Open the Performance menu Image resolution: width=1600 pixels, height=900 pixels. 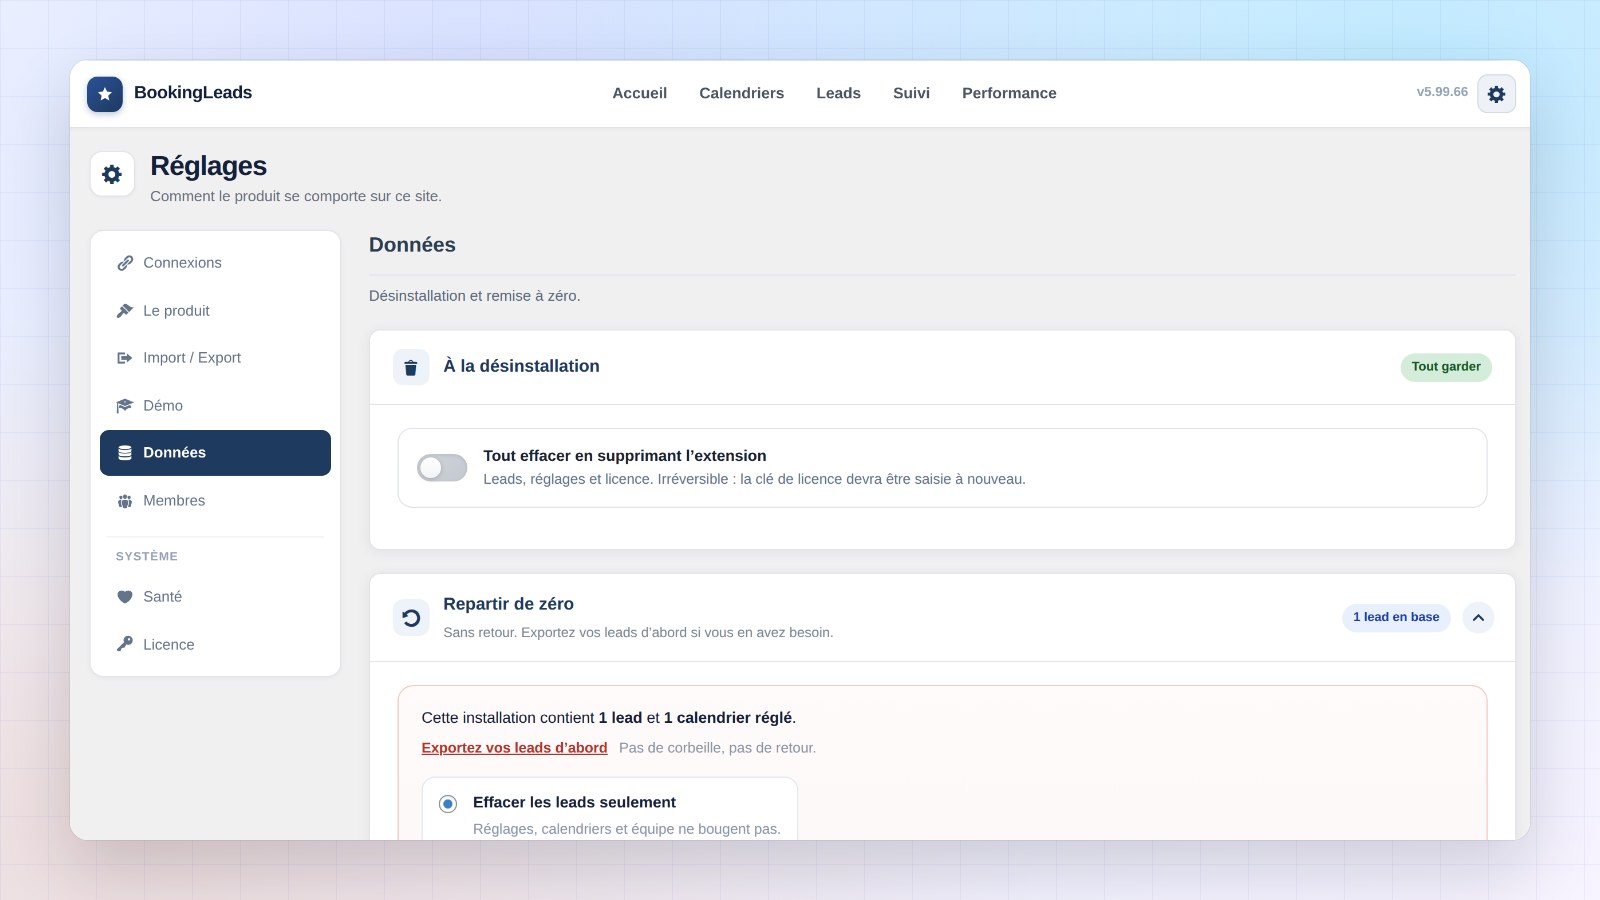pos(1009,93)
